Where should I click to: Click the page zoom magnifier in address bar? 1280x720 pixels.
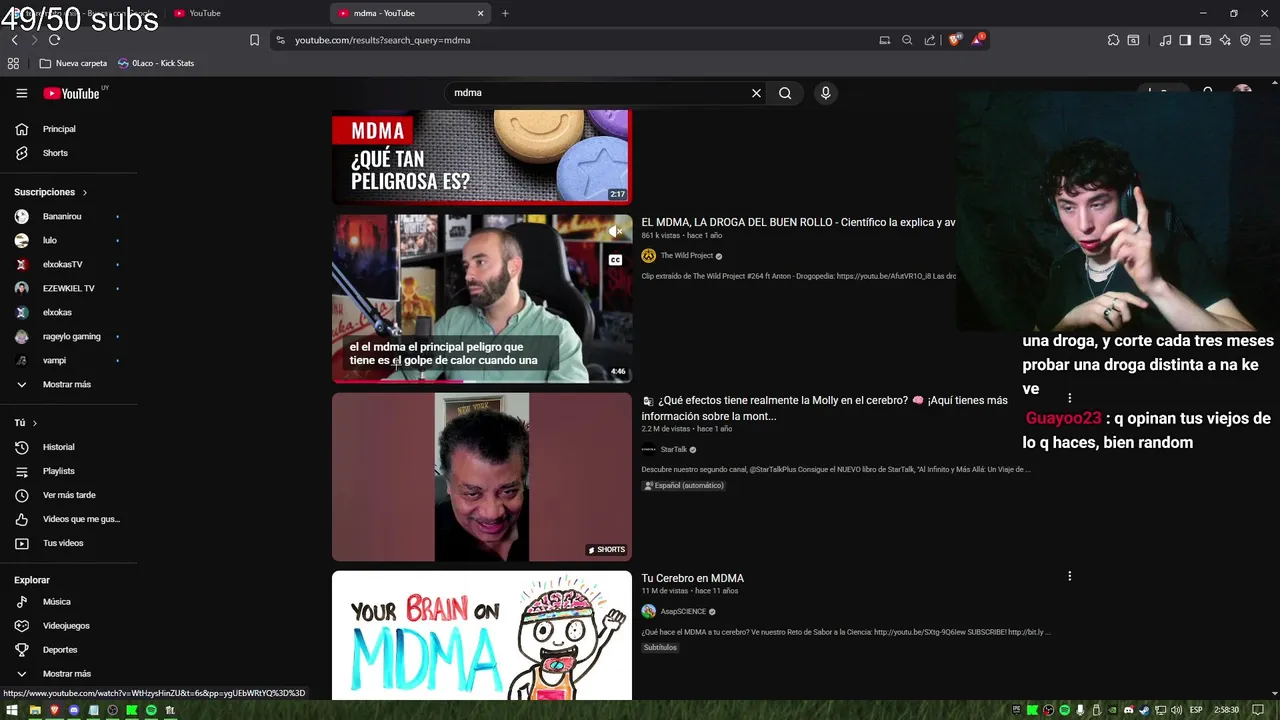click(x=907, y=40)
